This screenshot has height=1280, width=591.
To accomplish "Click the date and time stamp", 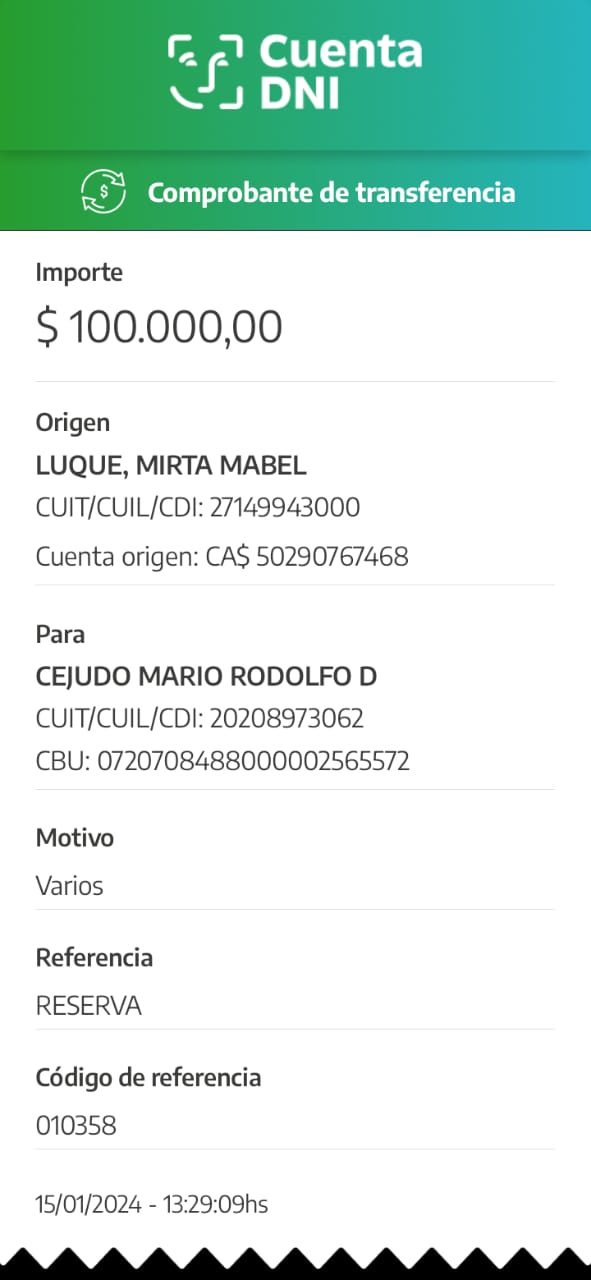I will pos(152,1205).
